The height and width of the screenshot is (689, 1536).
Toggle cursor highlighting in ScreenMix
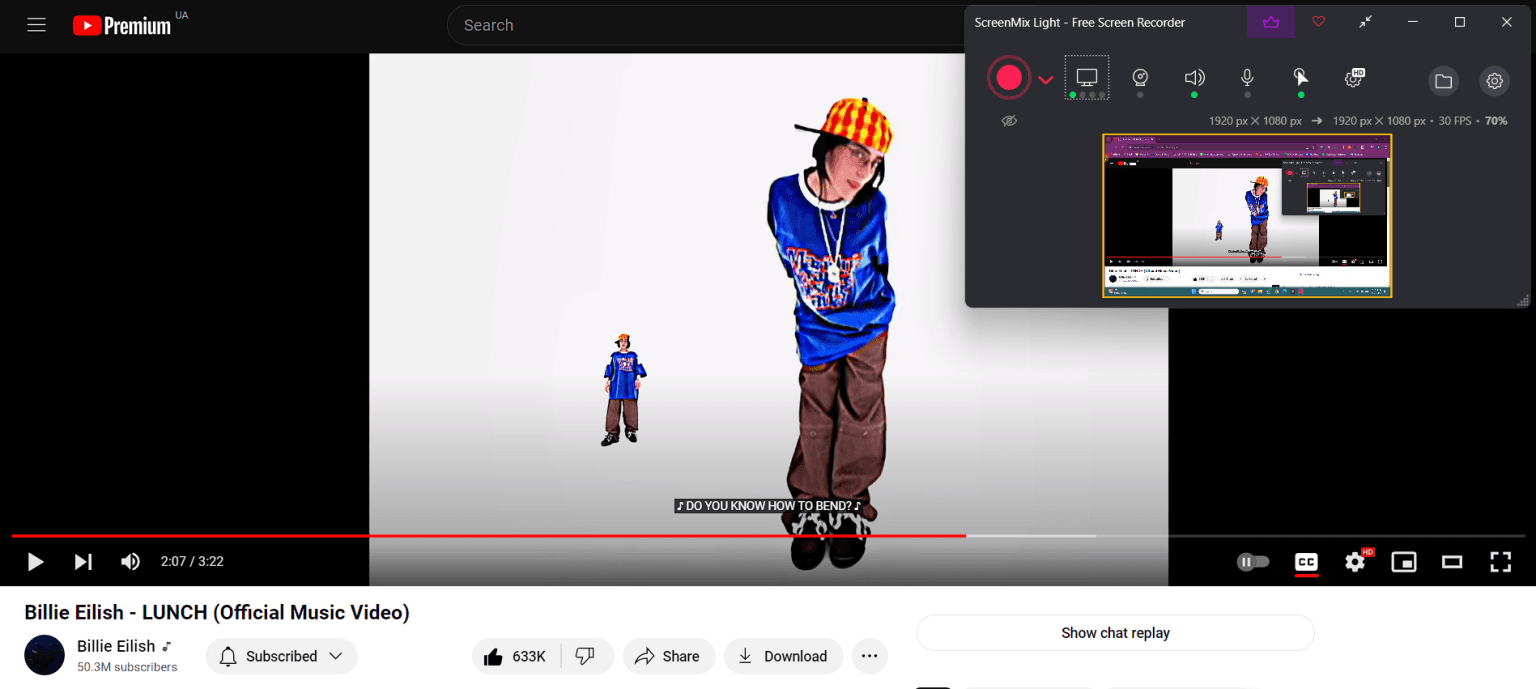coord(1300,78)
